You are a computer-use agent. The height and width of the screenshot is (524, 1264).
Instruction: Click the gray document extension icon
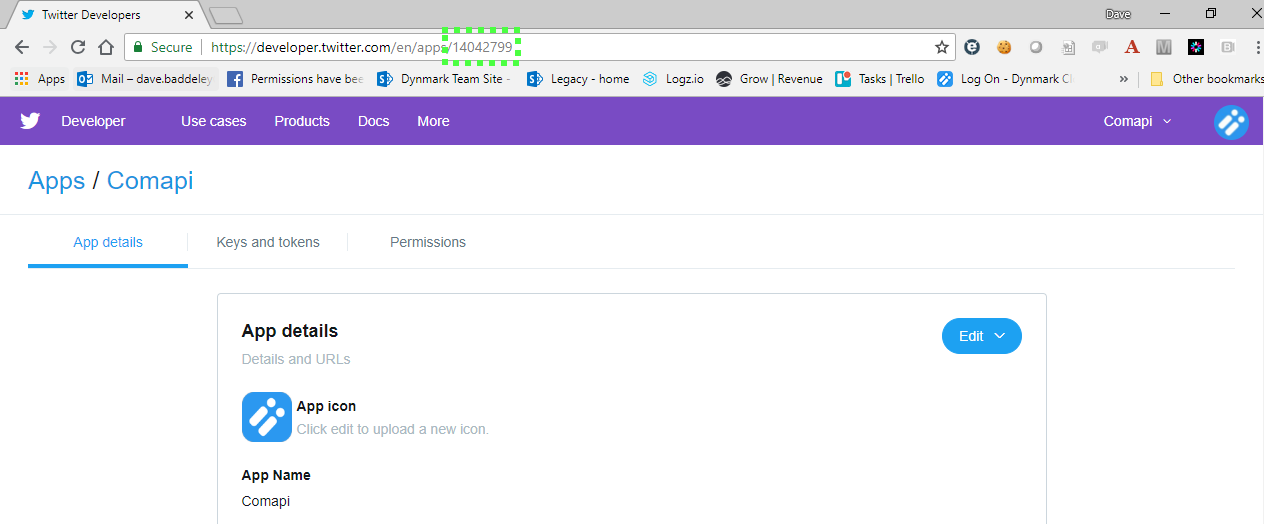[x=1068, y=47]
